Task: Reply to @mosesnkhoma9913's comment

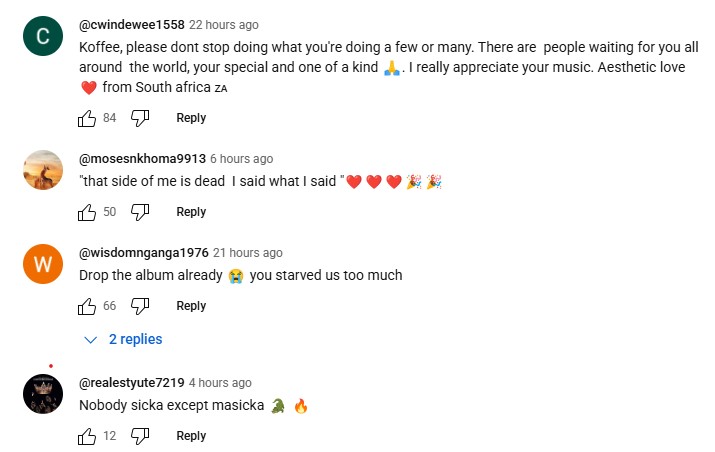Action: tap(191, 212)
